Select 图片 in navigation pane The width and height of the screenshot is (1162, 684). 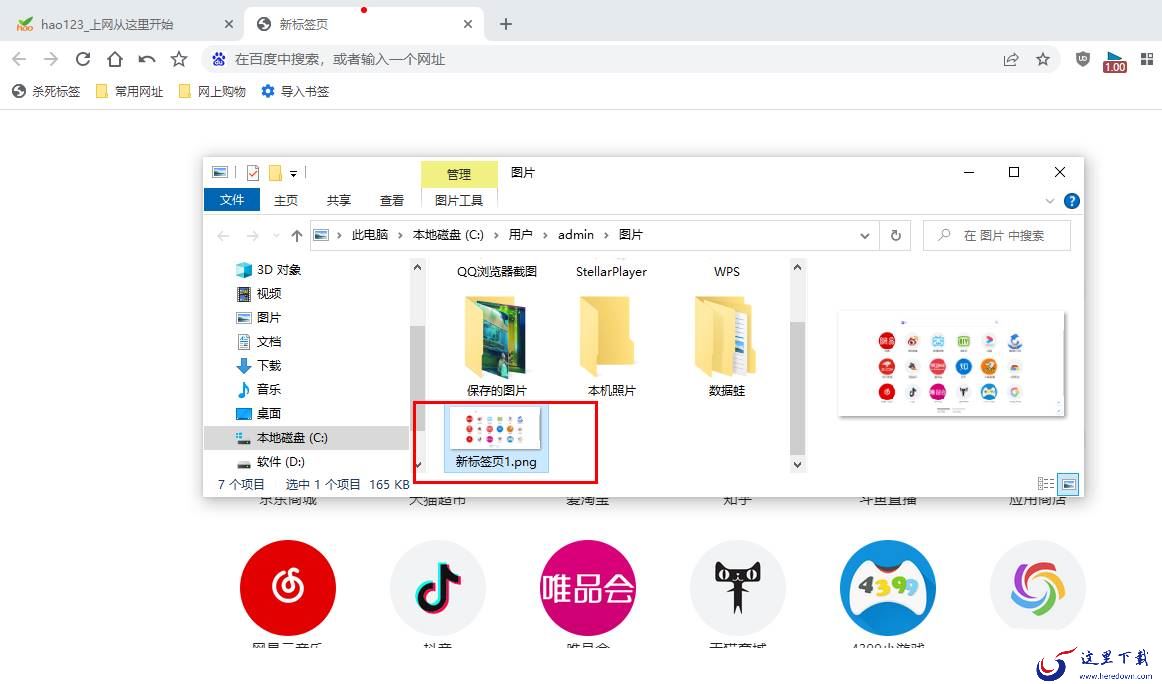click(x=269, y=317)
